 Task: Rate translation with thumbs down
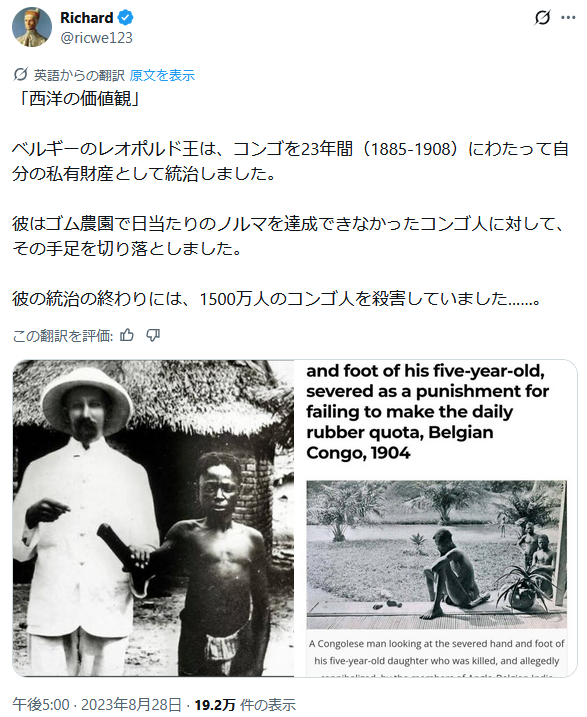click(x=153, y=336)
